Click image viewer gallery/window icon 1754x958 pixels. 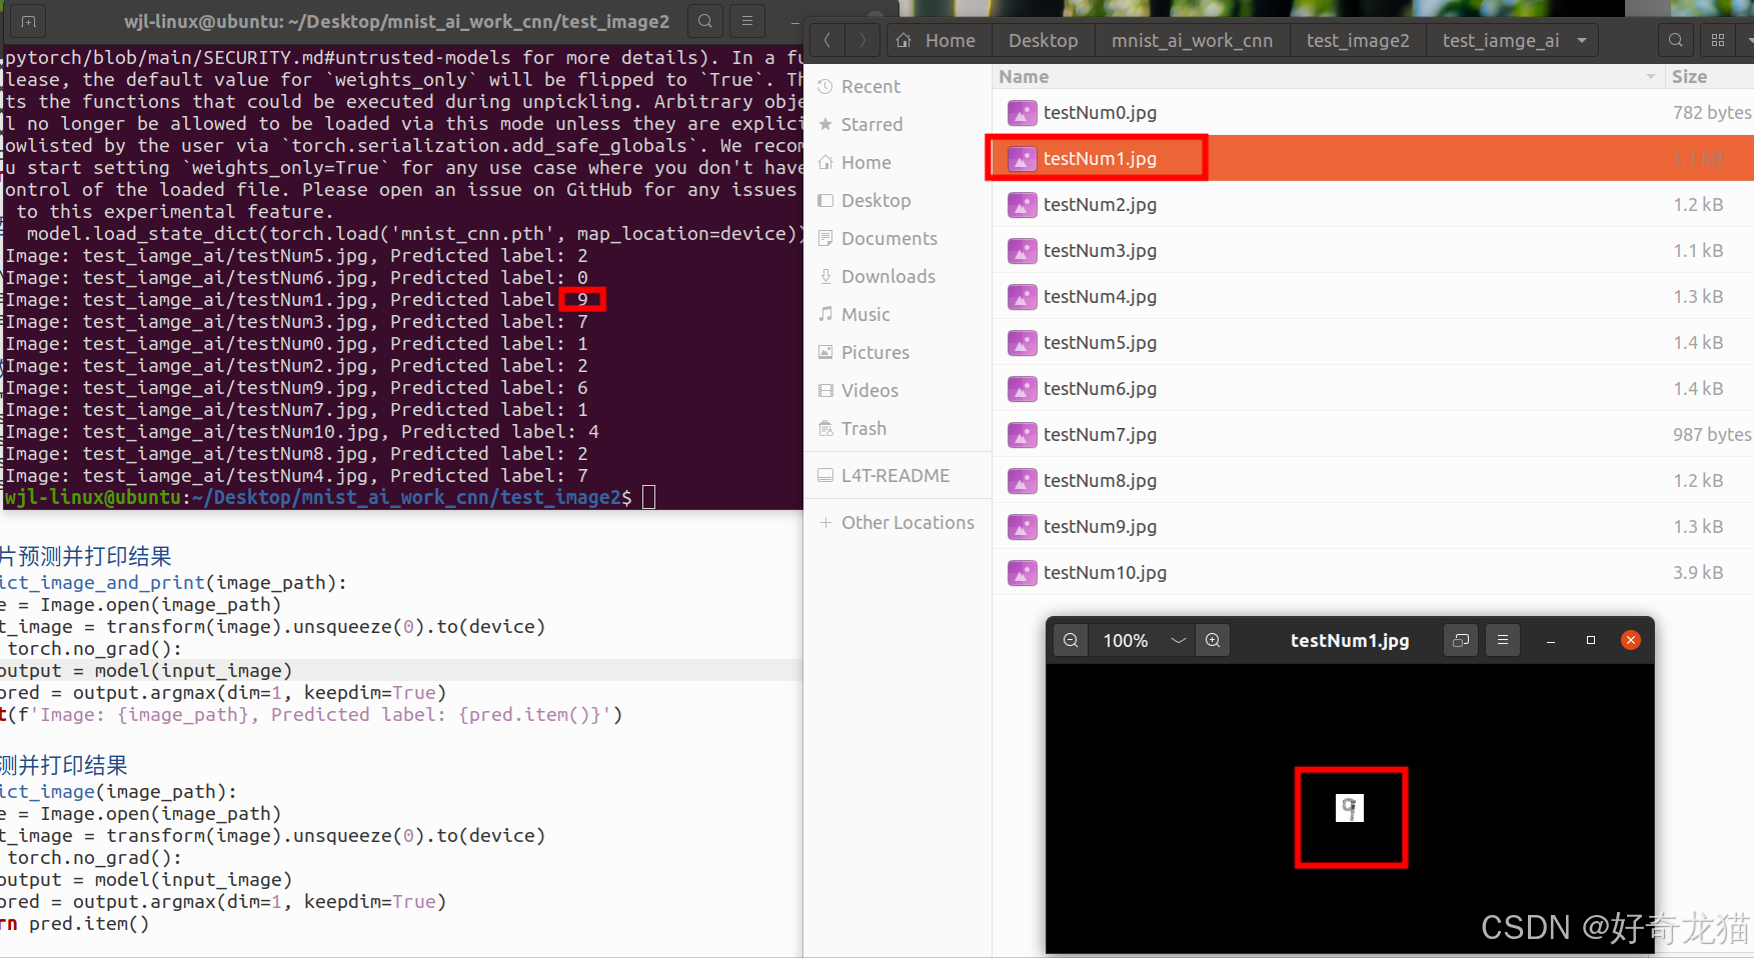1461,640
